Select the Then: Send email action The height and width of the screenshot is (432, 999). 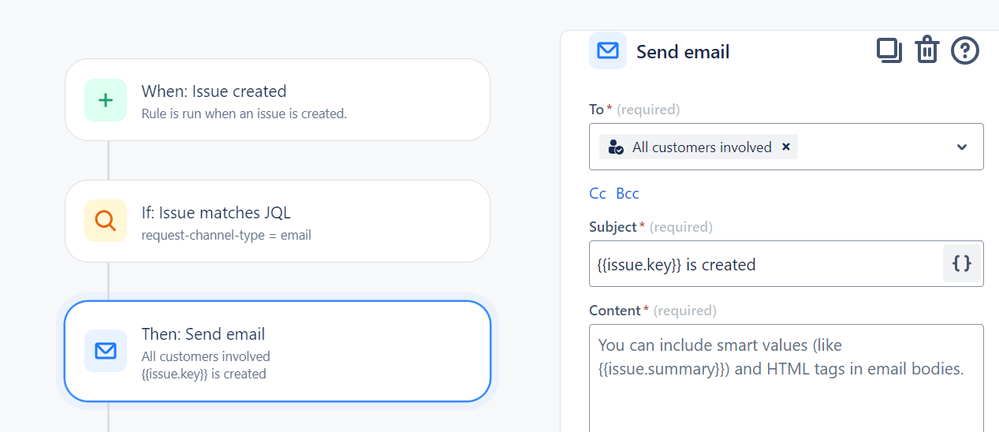278,351
